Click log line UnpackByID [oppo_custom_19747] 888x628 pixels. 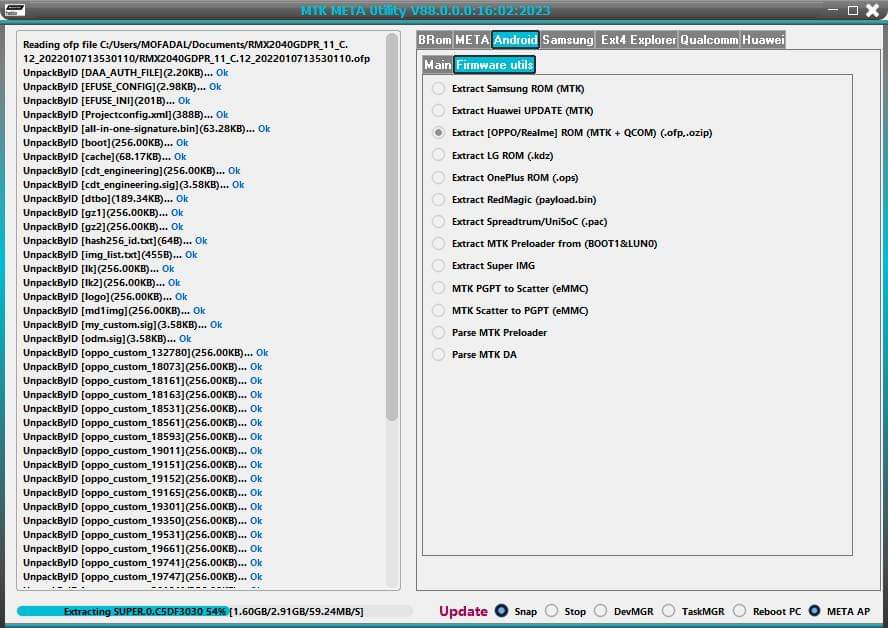pyautogui.click(x=143, y=577)
